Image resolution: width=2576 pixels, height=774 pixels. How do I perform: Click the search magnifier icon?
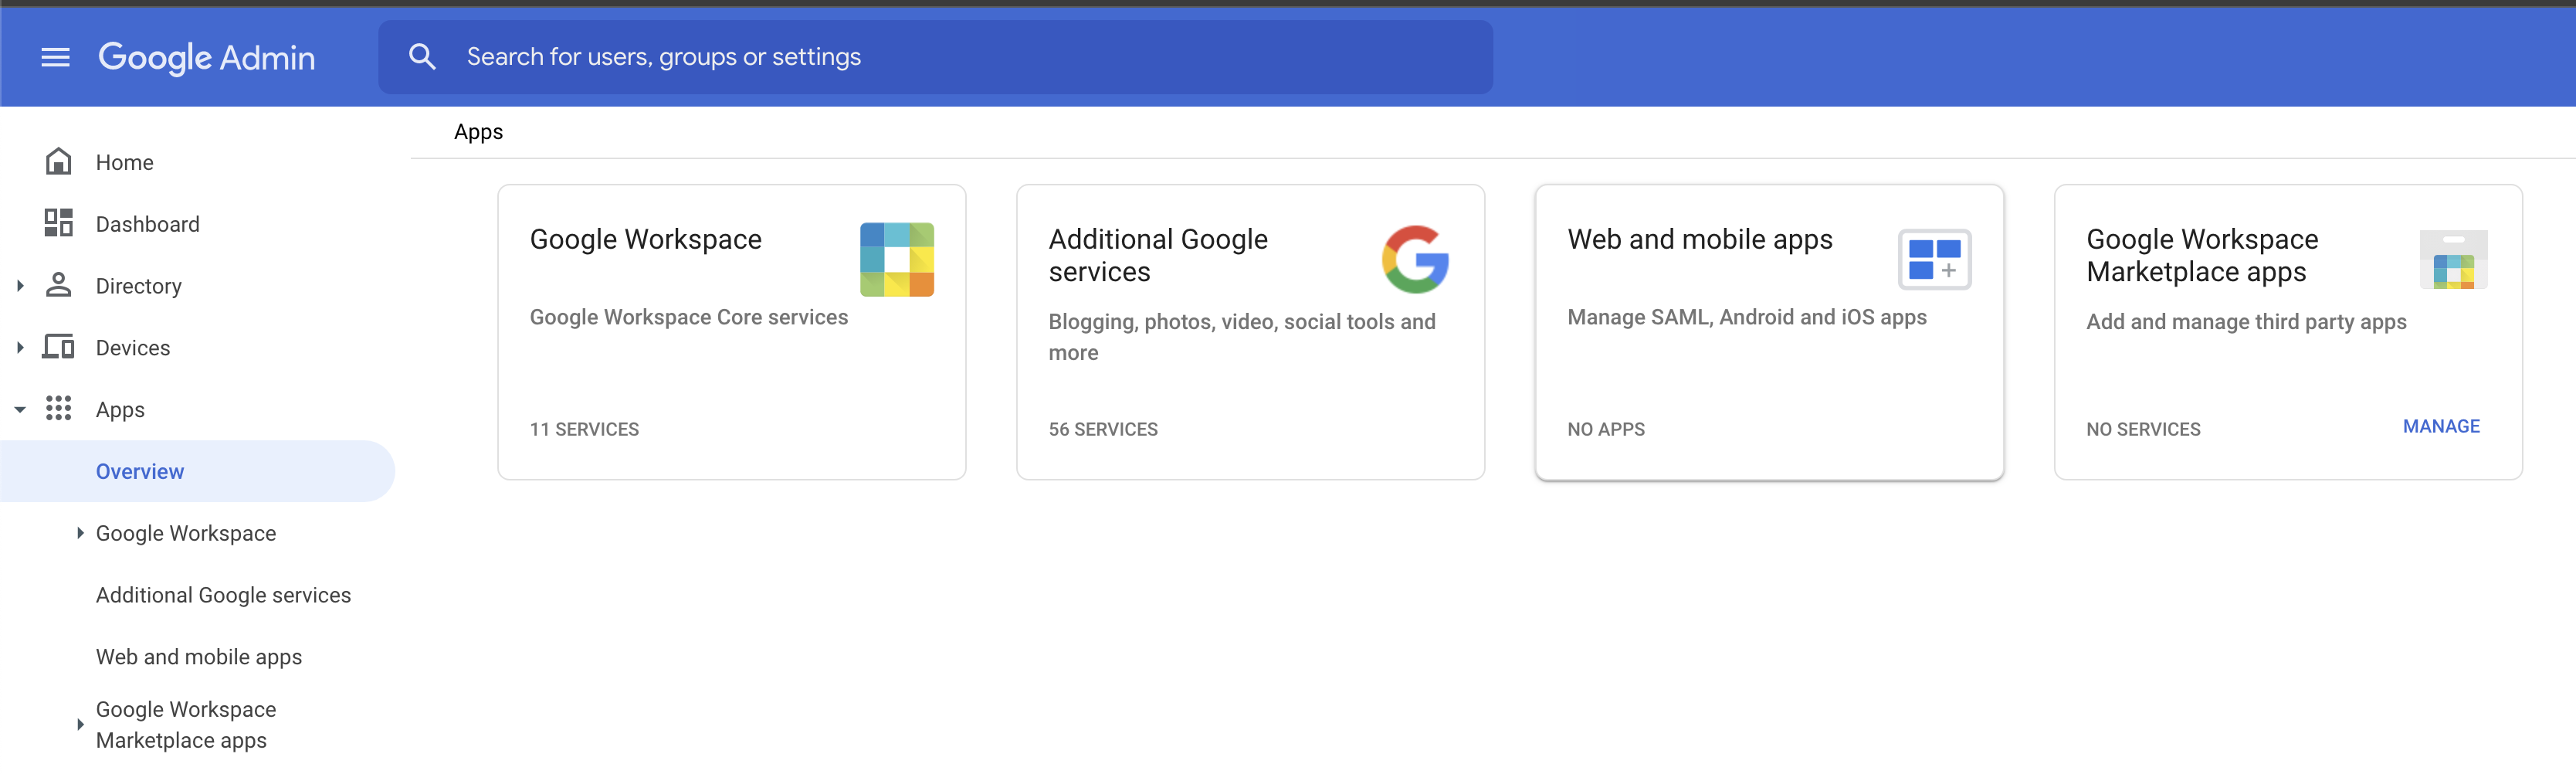pos(422,57)
